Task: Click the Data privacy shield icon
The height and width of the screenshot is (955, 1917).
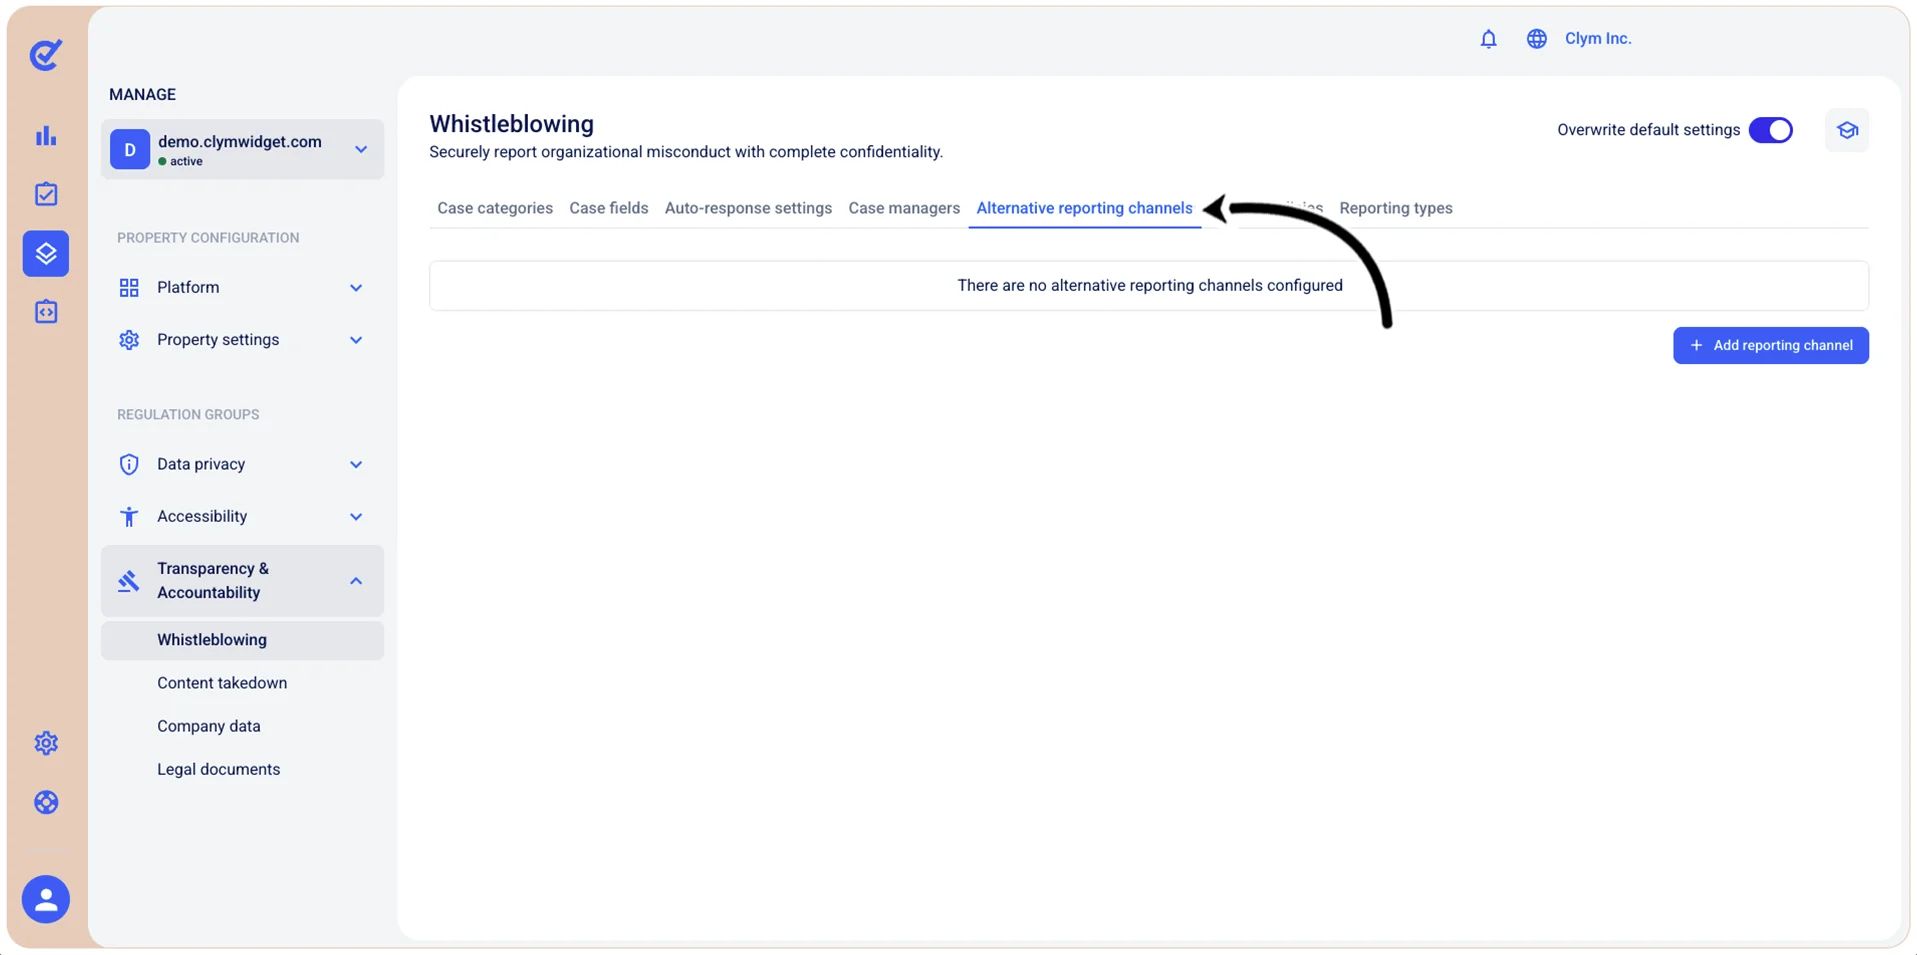Action: pyautogui.click(x=129, y=464)
